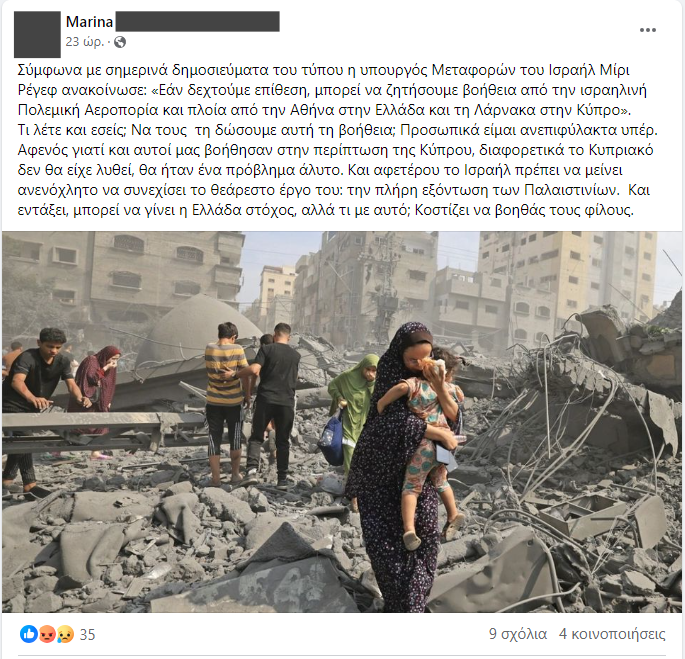Open the three-dots post options menu
This screenshot has height=659, width=685.
[x=647, y=30]
